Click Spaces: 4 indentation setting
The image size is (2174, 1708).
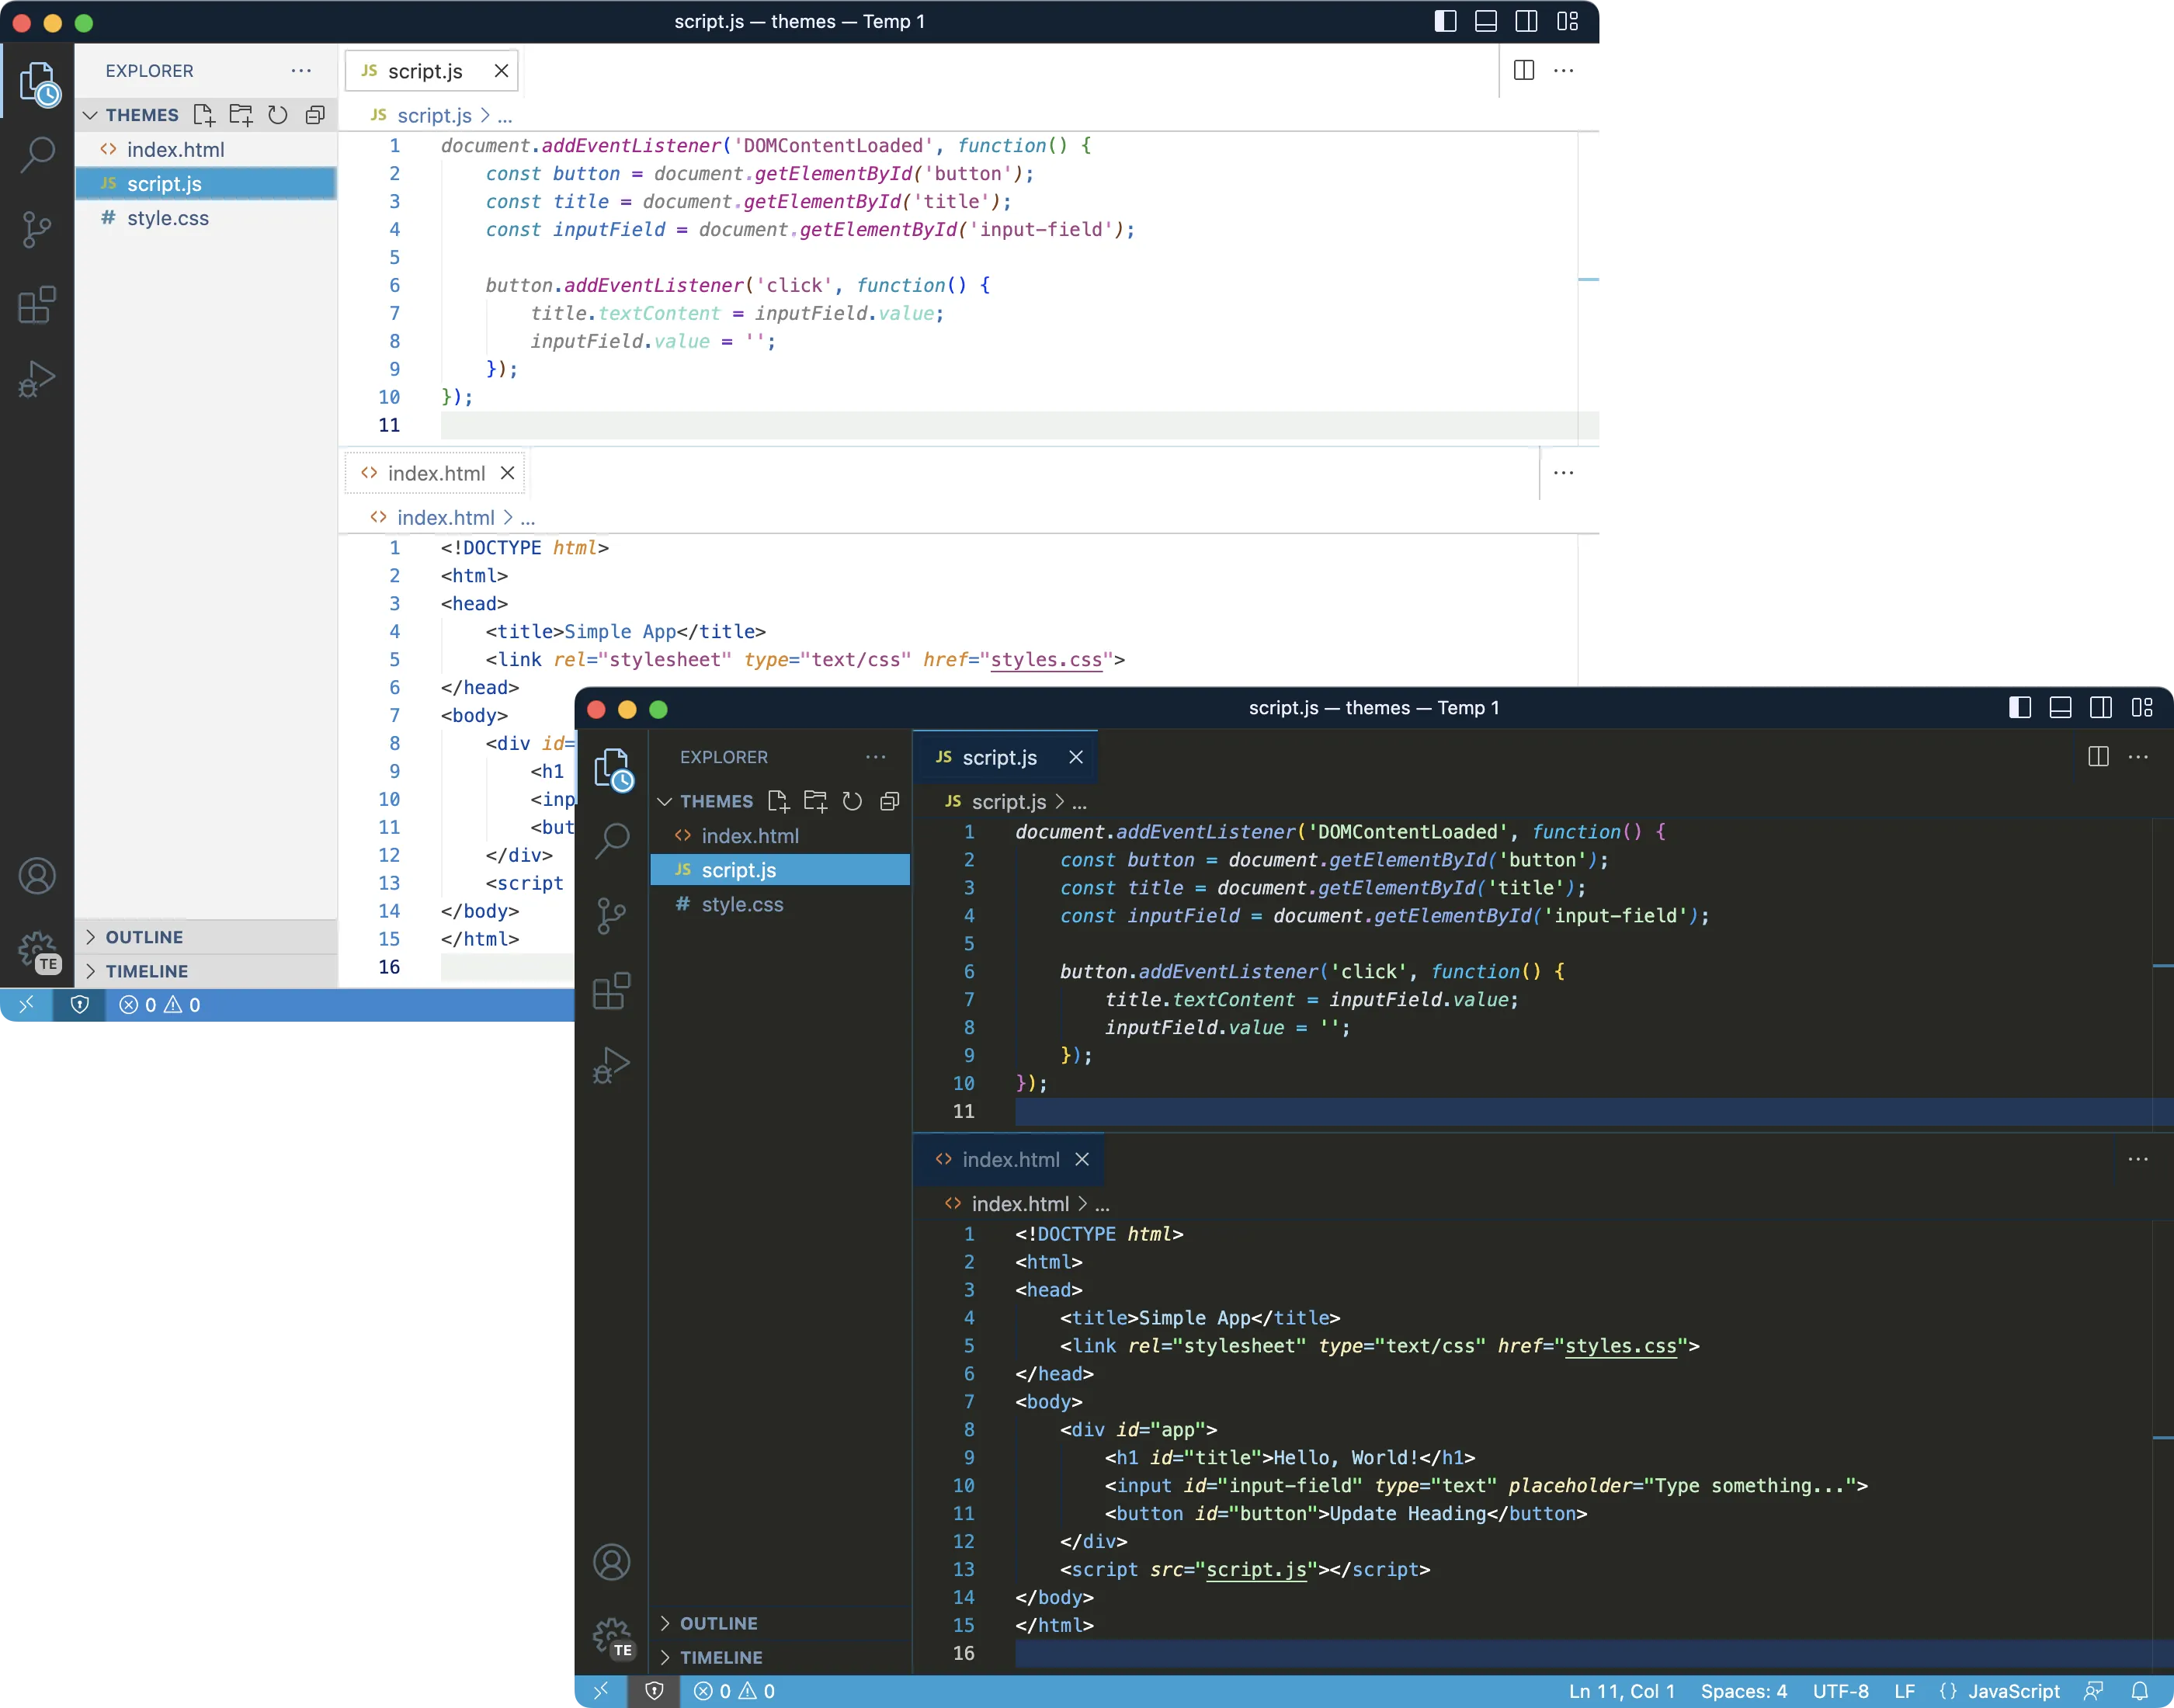click(1743, 1691)
